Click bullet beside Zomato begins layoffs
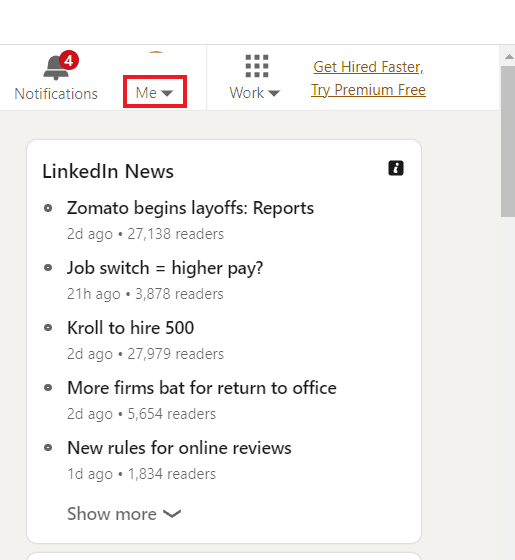 [48, 208]
